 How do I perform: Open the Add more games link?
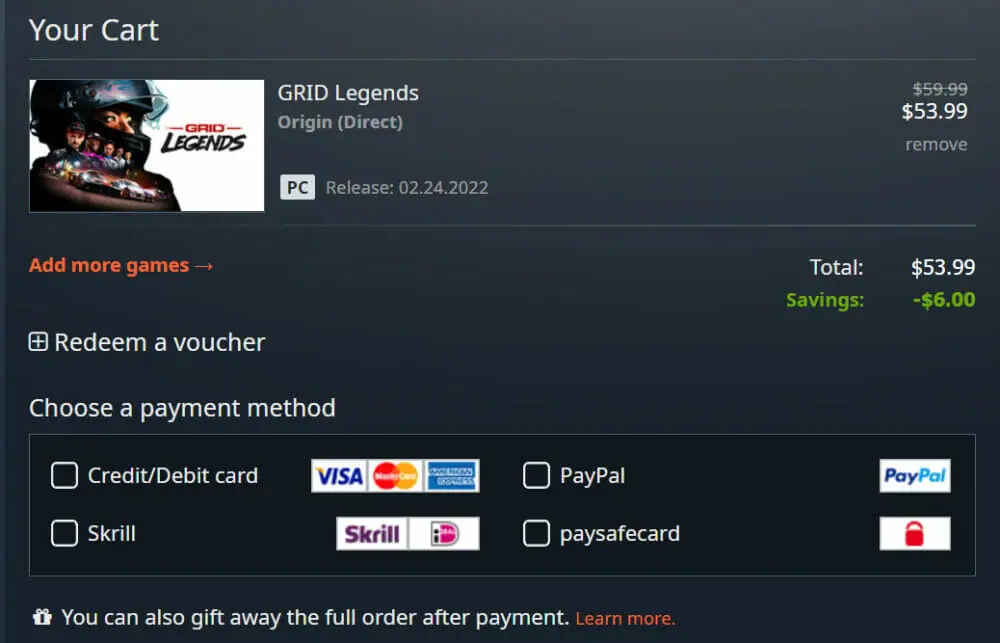(x=121, y=265)
